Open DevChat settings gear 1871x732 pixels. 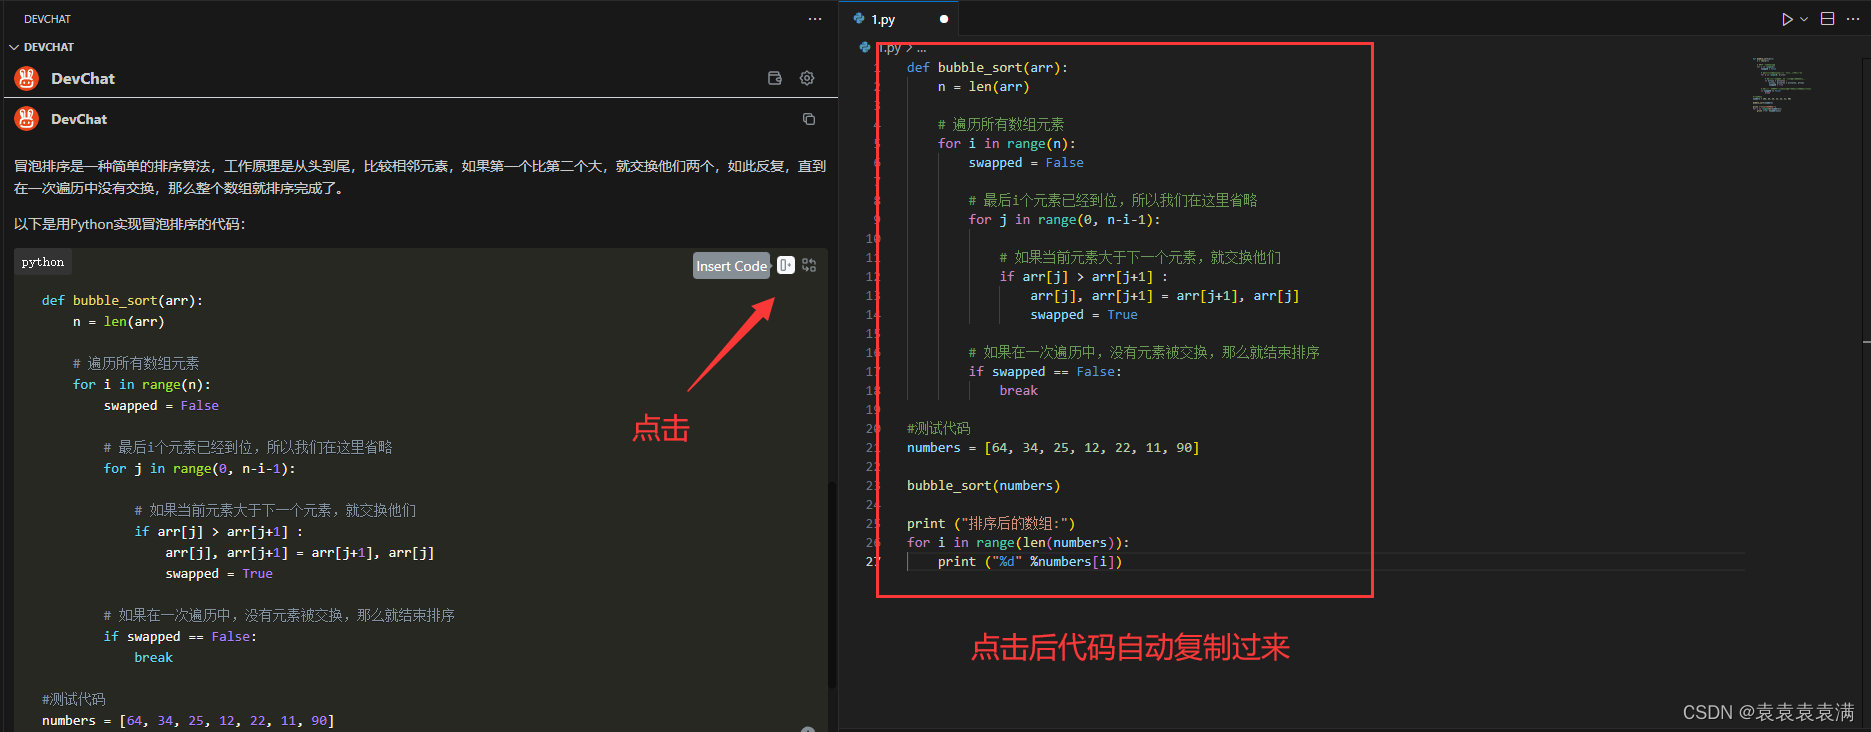coord(807,78)
